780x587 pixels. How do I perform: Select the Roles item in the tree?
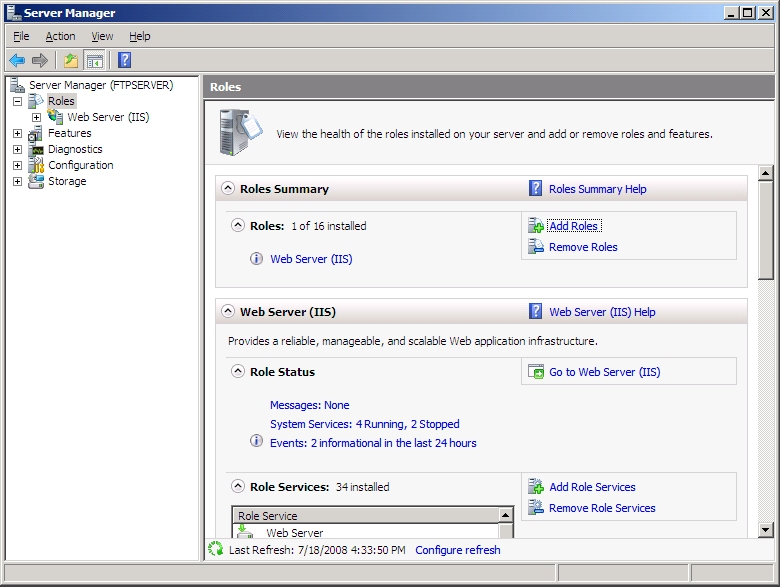[x=61, y=101]
